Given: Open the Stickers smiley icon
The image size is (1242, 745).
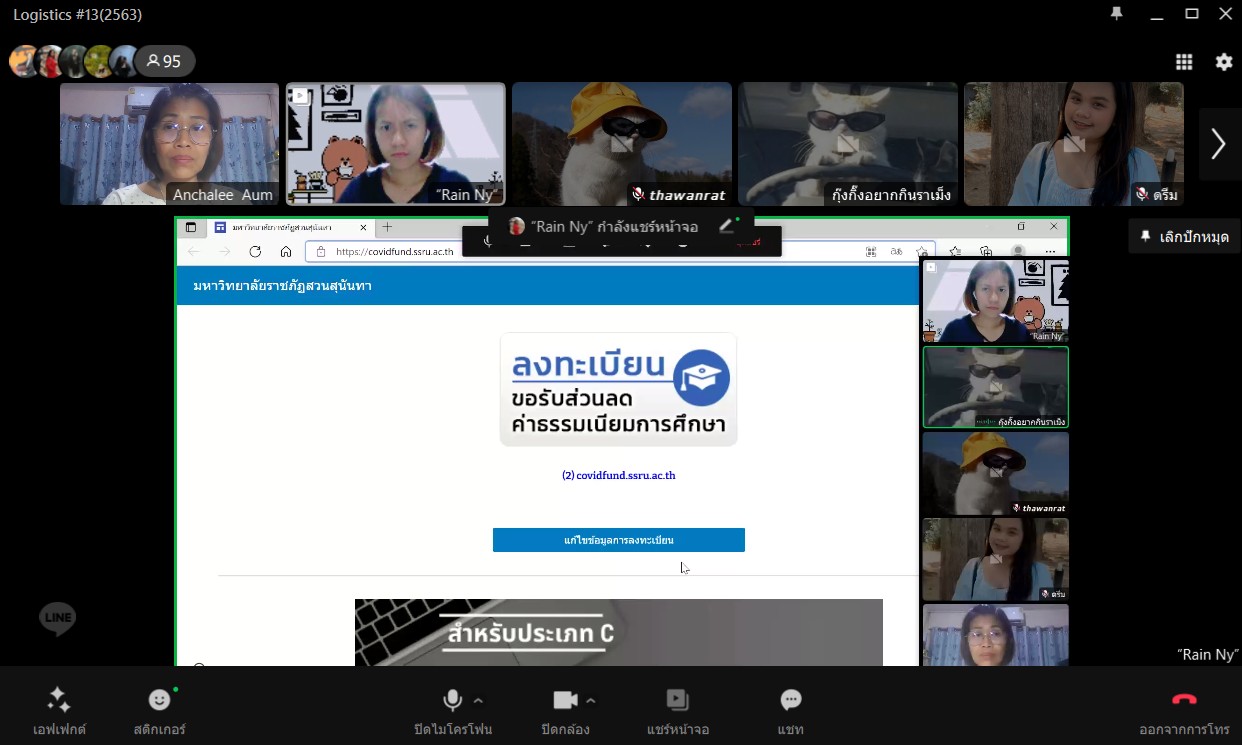Looking at the screenshot, I should click(159, 700).
